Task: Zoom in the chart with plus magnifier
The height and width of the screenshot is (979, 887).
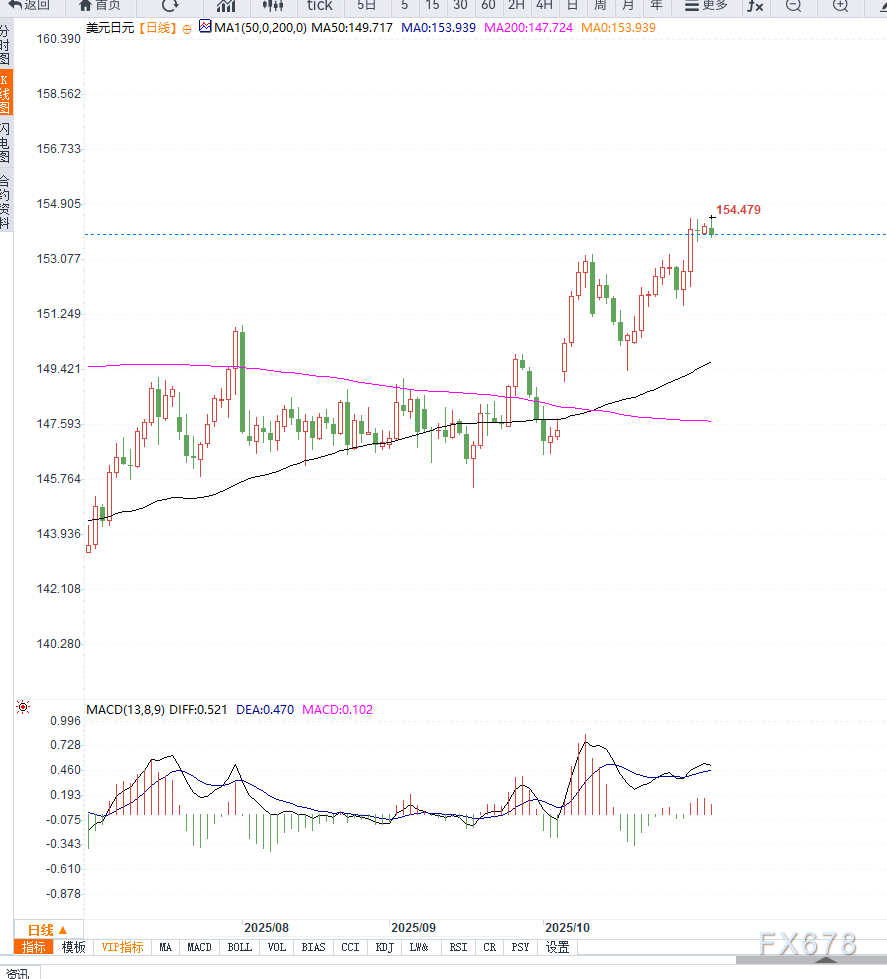Action: 841,5
